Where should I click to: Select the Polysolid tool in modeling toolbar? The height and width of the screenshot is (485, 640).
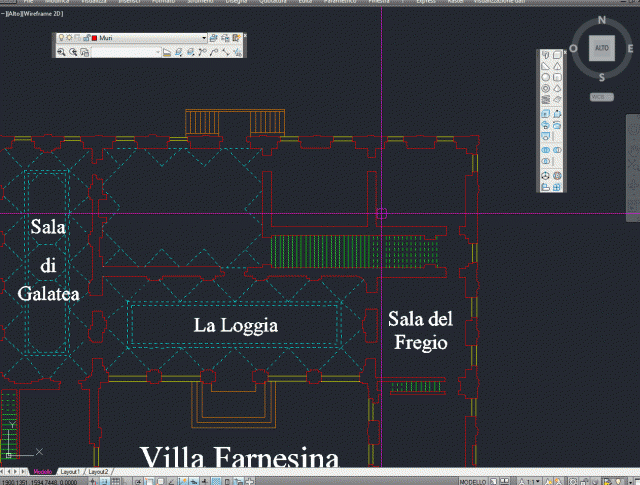click(546, 55)
